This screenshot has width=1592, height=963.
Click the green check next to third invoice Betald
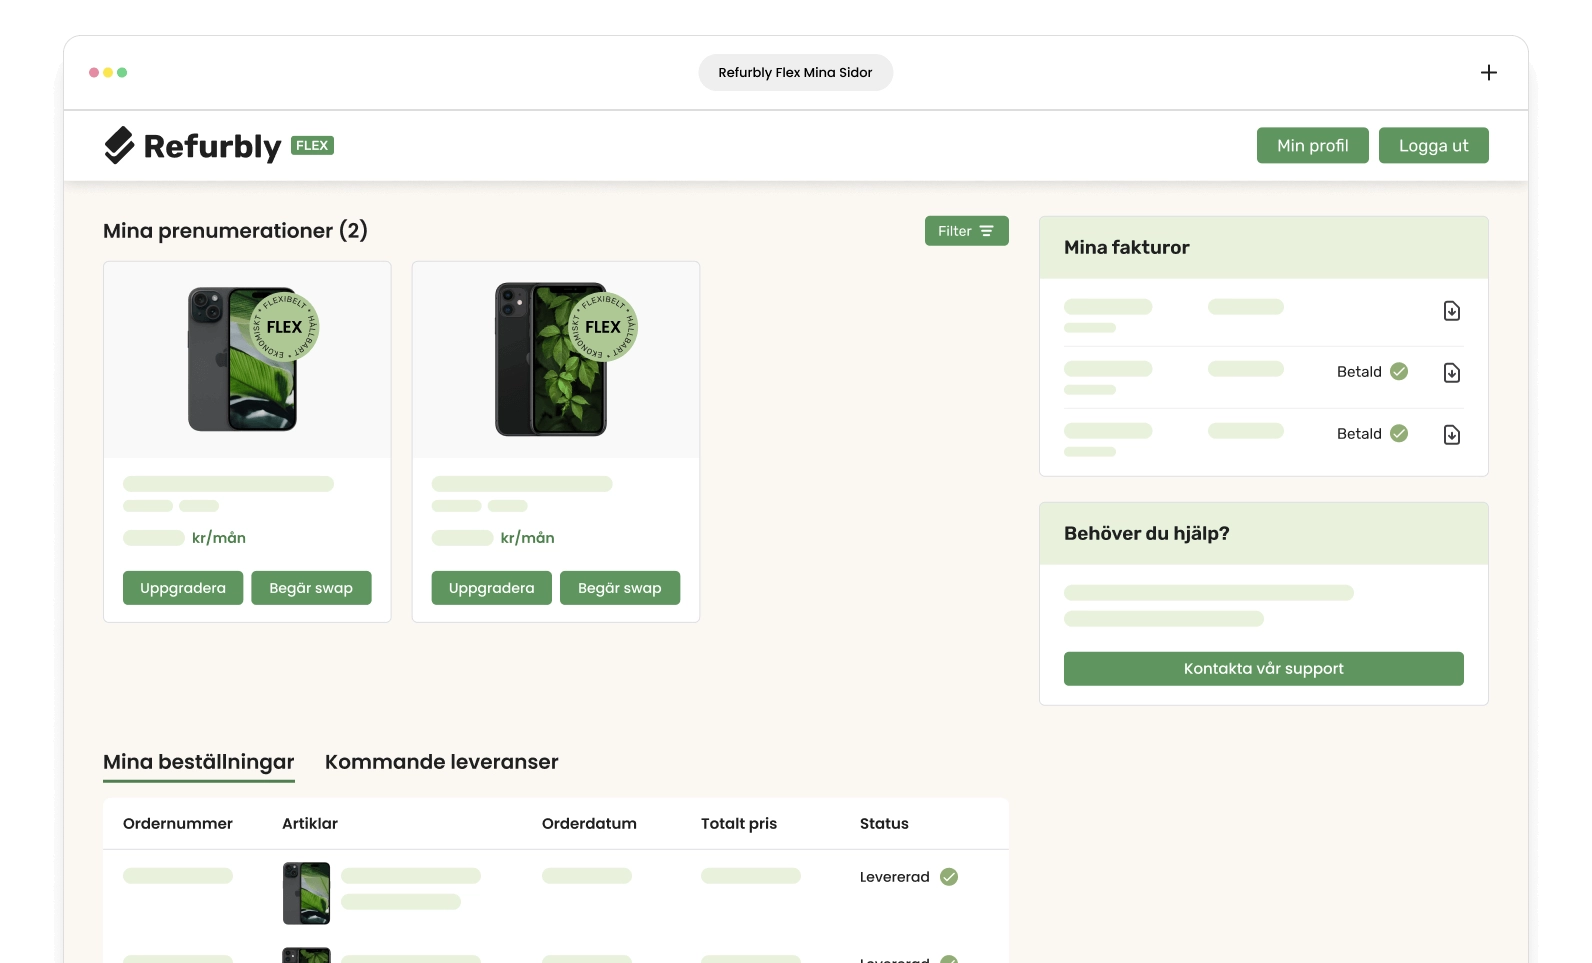tap(1399, 433)
